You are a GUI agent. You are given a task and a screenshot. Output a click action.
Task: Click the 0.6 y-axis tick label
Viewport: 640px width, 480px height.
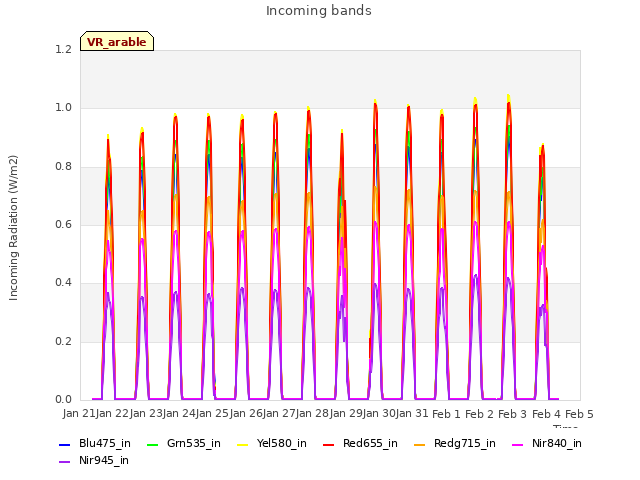[63, 224]
